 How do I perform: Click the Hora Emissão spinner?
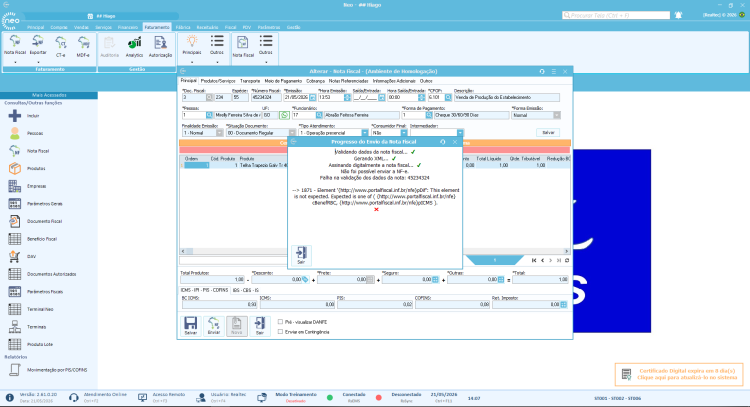pyautogui.click(x=347, y=98)
